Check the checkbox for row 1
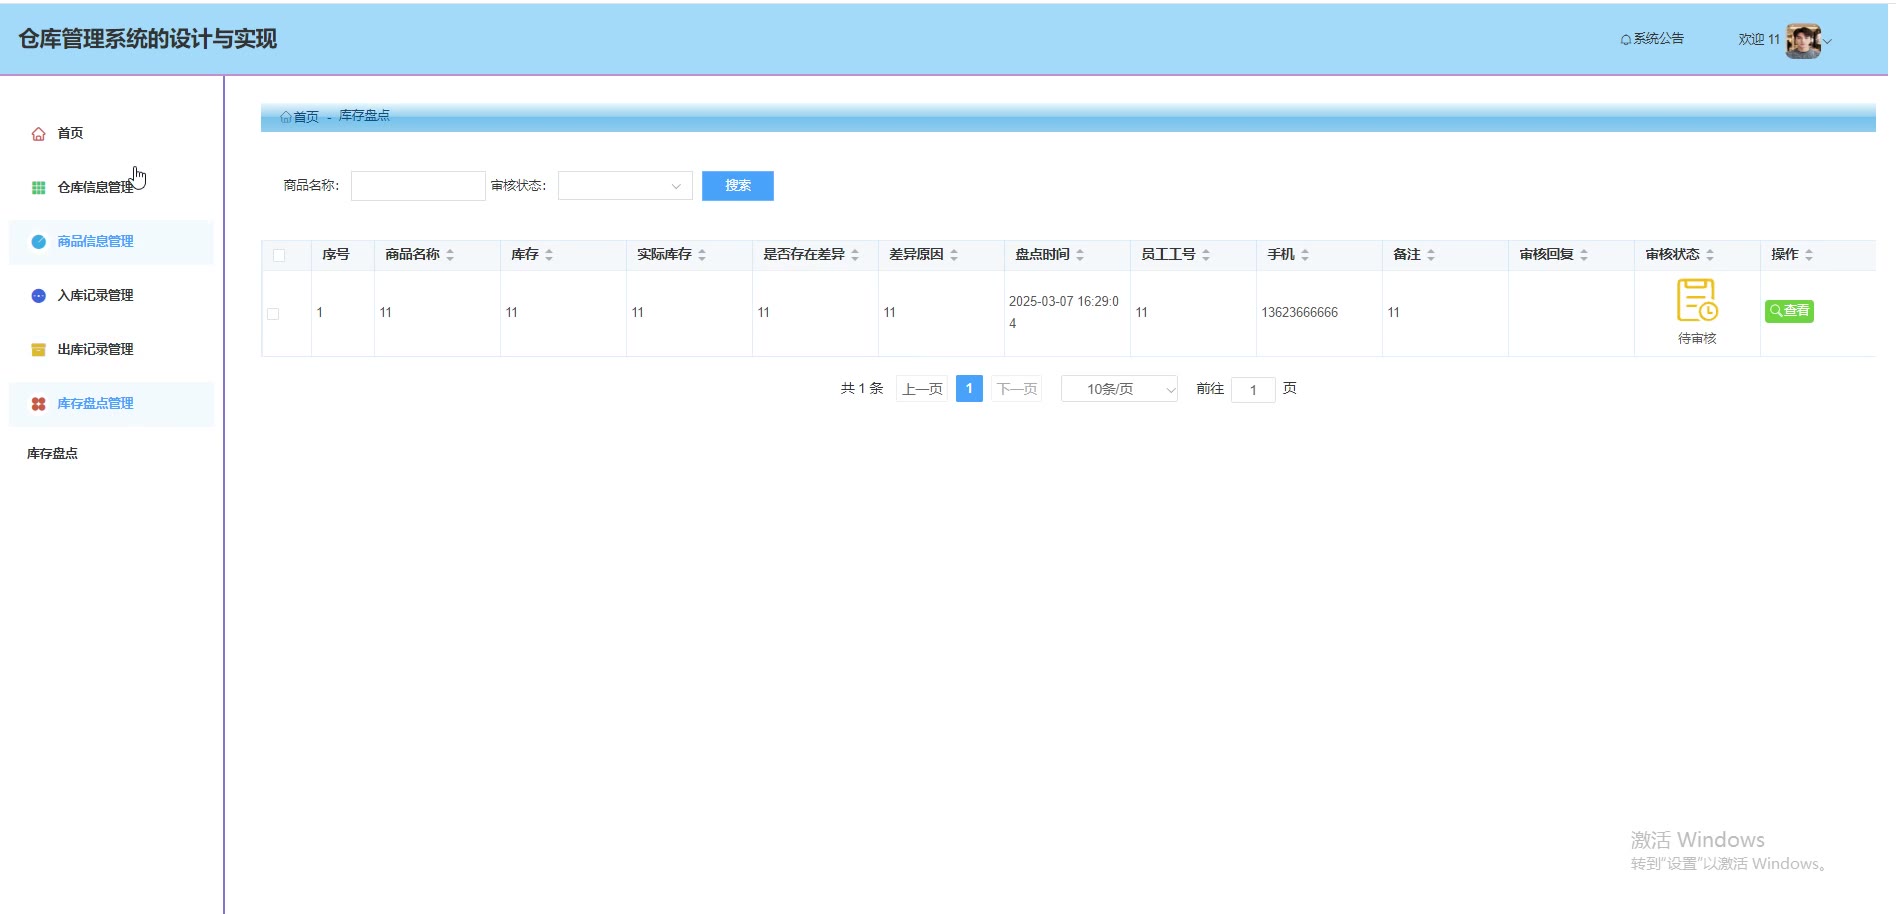 (x=273, y=314)
